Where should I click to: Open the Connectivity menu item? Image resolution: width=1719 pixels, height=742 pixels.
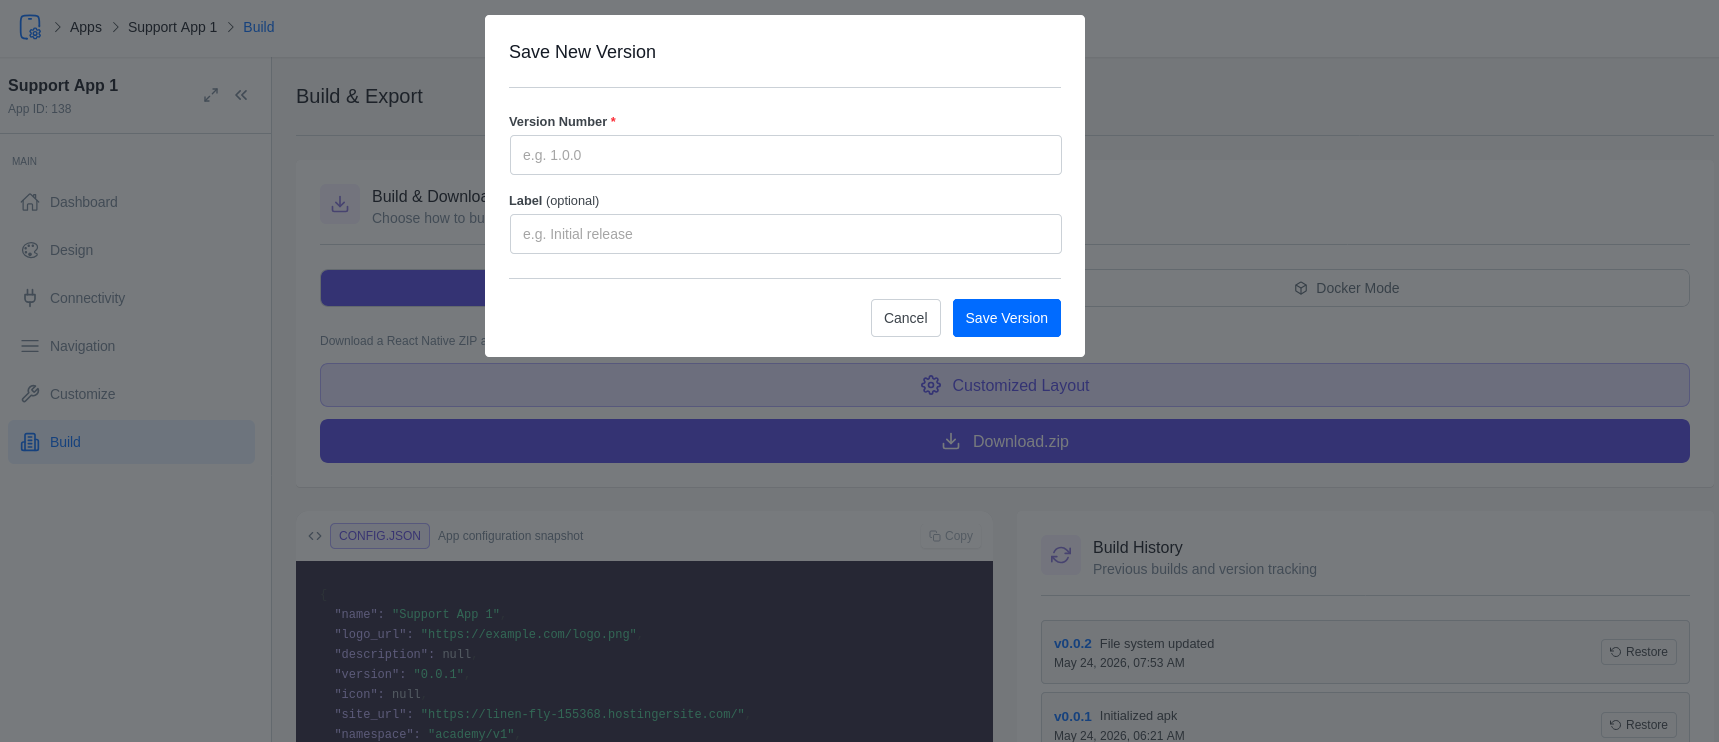coord(131,298)
